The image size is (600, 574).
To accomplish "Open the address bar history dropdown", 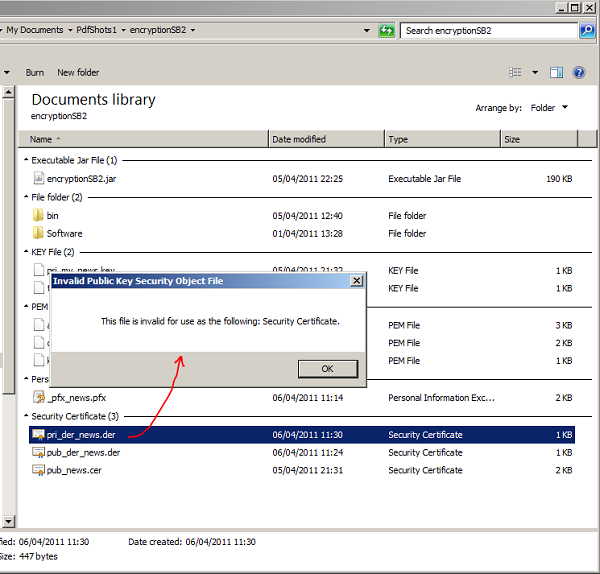I will click(367, 30).
